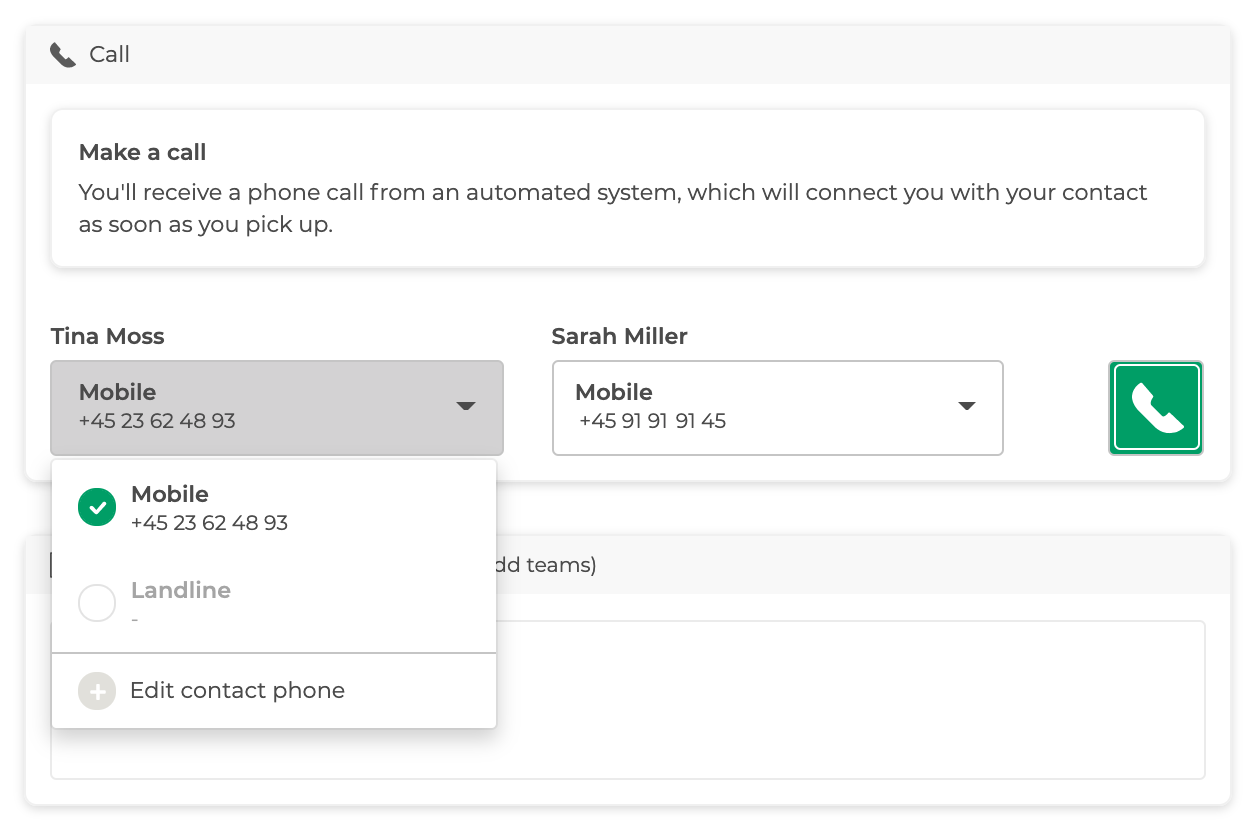This screenshot has height=834, width=1252.
Task: Click the partially hidden 'dd teams)' header text
Action: pos(545,565)
